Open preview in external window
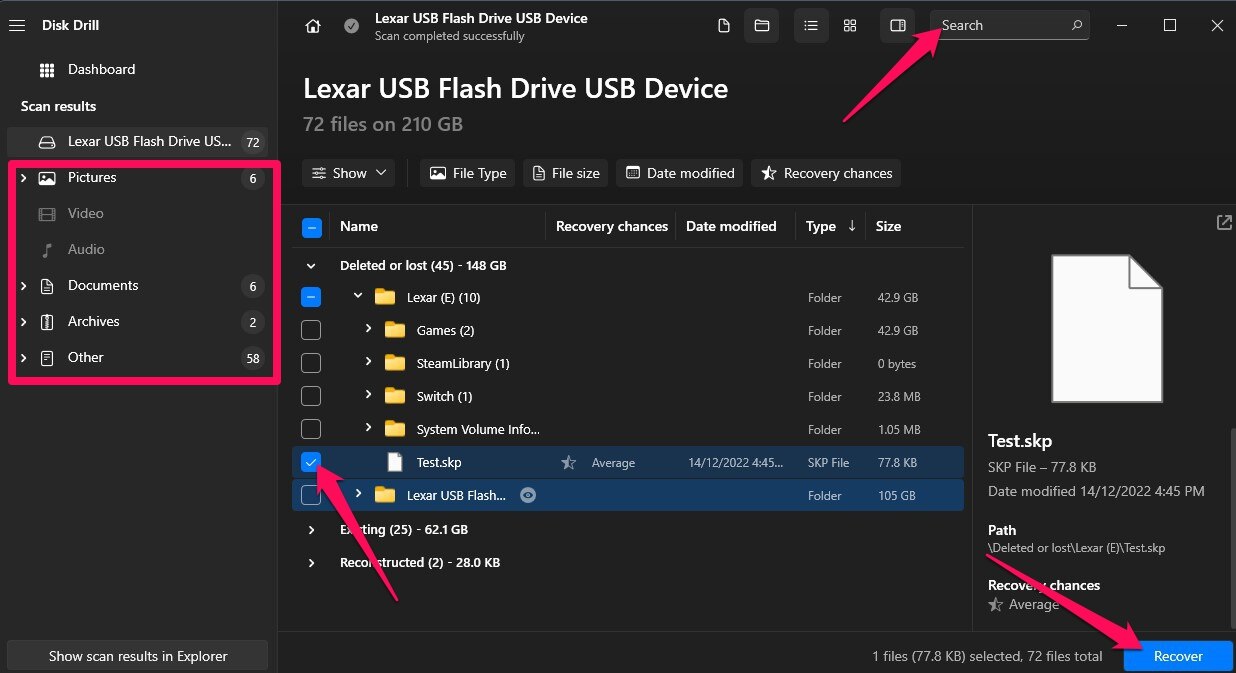The height and width of the screenshot is (673, 1236). click(1224, 223)
